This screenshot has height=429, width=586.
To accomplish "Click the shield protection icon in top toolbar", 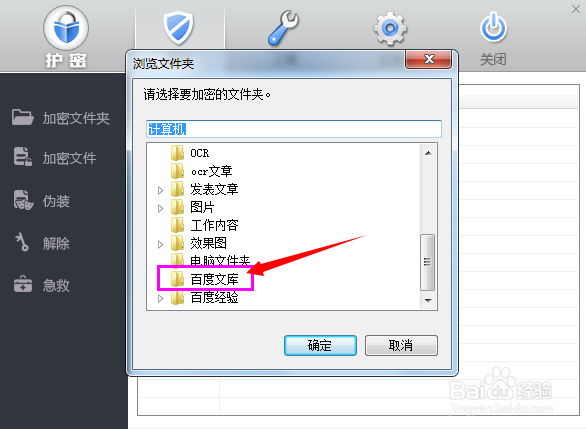I will (x=179, y=28).
